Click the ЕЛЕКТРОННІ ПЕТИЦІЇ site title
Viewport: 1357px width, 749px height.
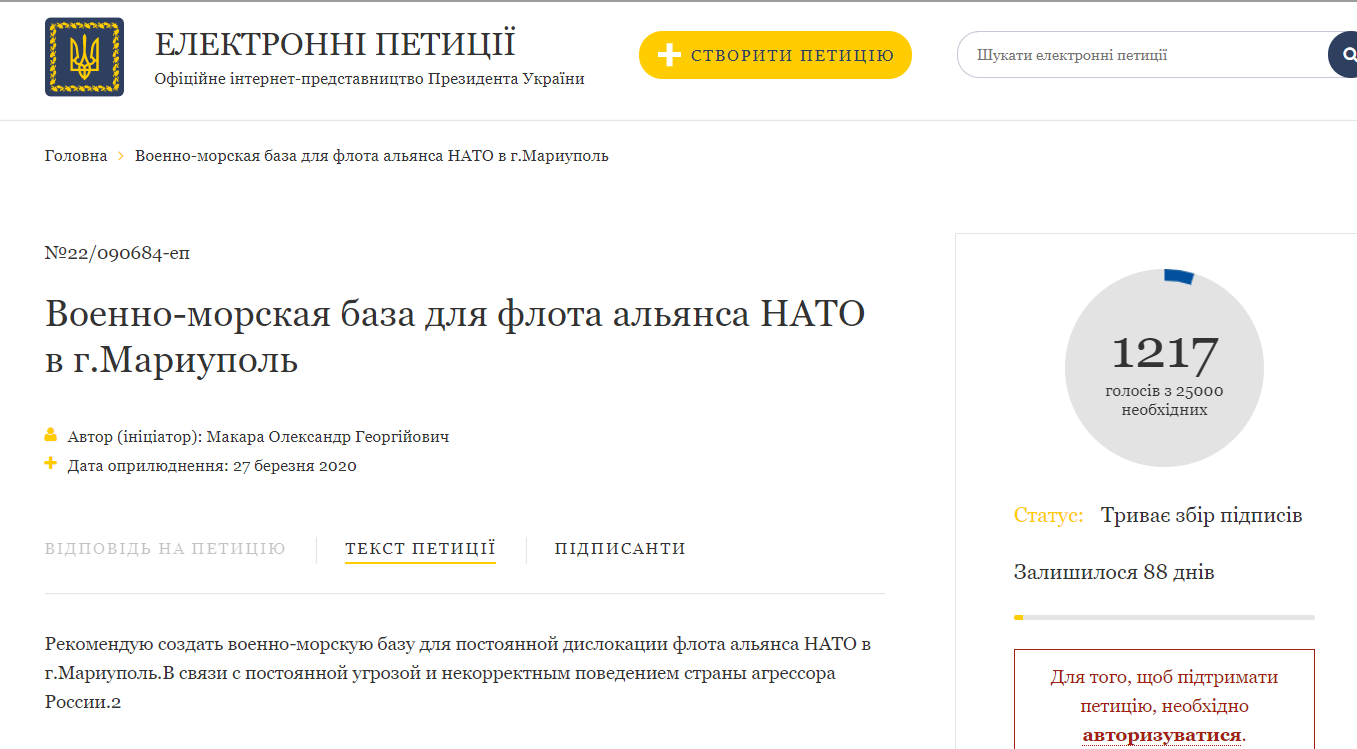(x=335, y=45)
